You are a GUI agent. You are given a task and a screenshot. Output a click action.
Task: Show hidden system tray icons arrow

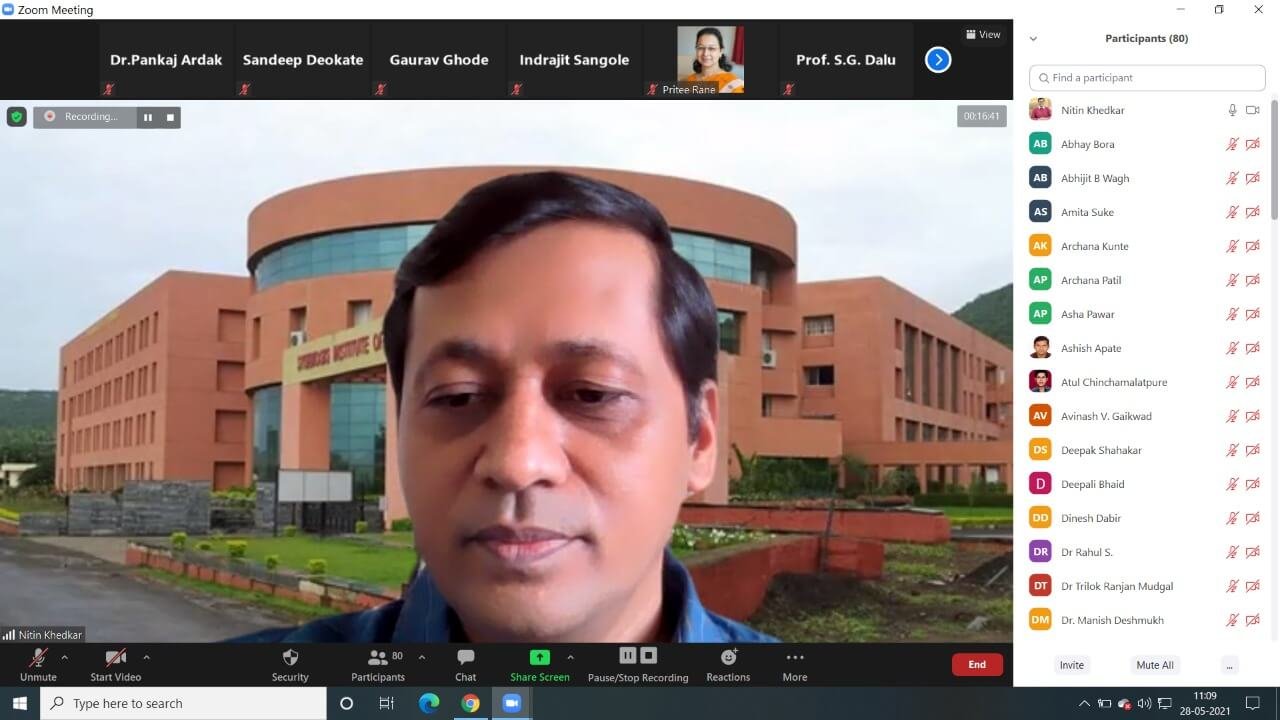pyautogui.click(x=1084, y=704)
